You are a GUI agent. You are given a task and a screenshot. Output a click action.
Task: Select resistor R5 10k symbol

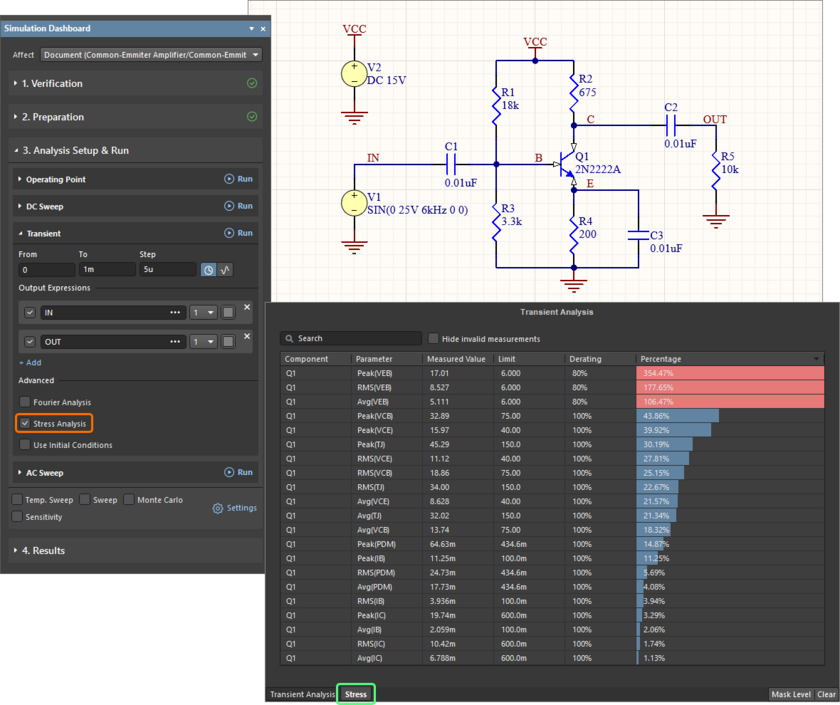[x=716, y=170]
